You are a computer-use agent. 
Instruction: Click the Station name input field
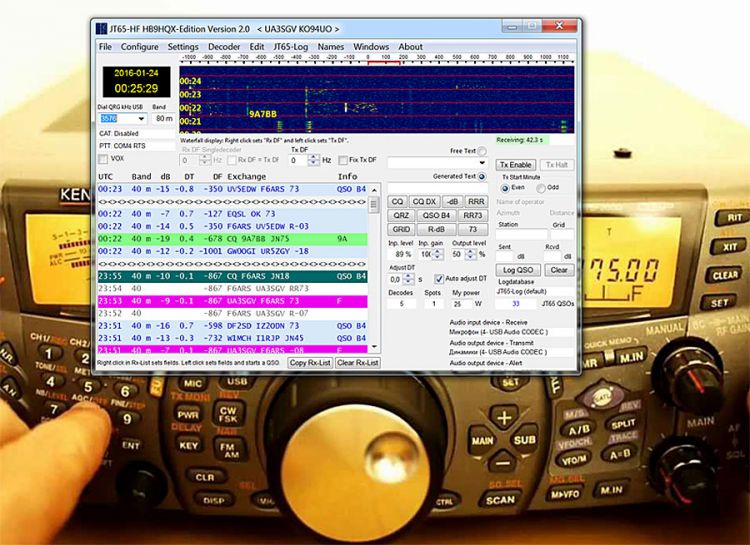521,234
